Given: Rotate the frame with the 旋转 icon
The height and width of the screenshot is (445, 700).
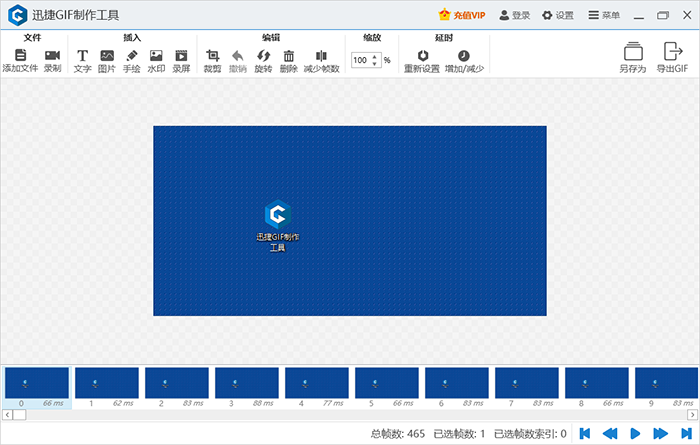Looking at the screenshot, I should [263, 57].
